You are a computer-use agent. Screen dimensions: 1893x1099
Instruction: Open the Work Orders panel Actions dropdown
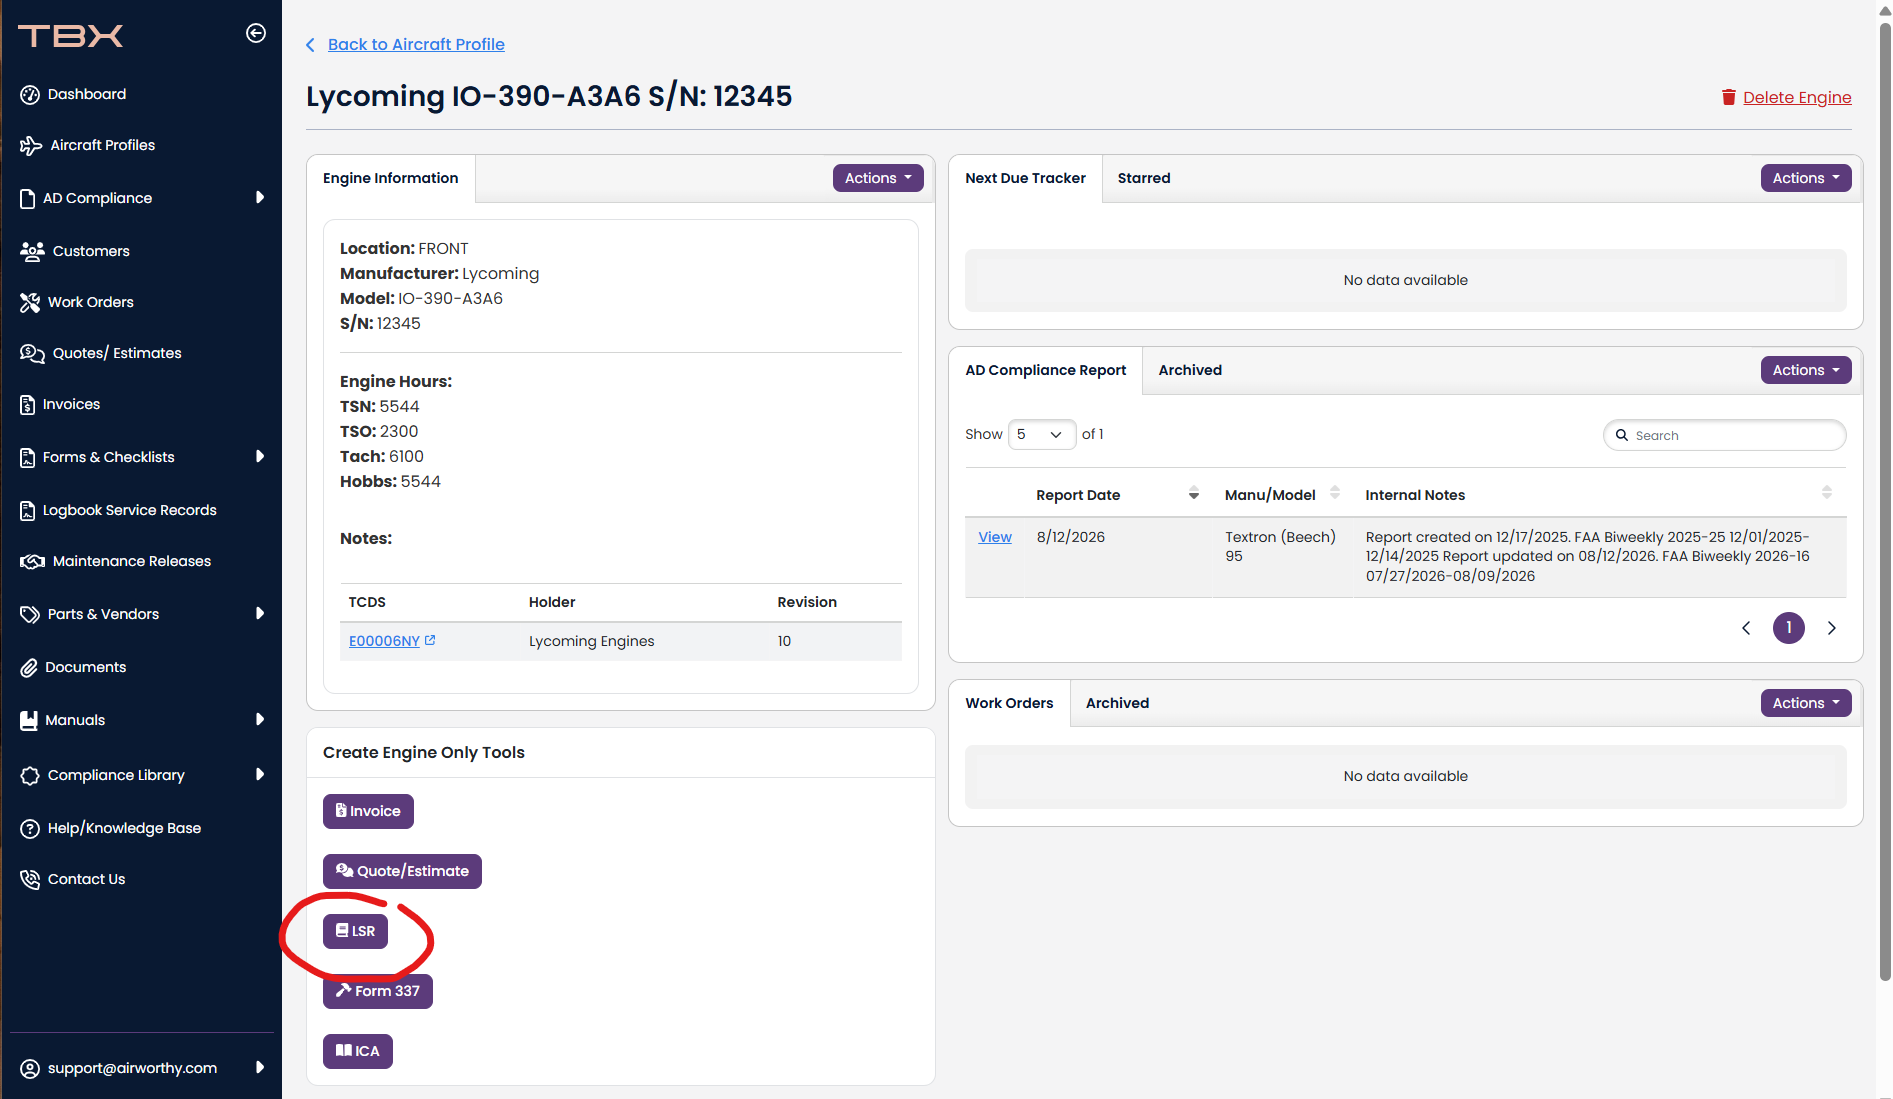click(x=1806, y=703)
